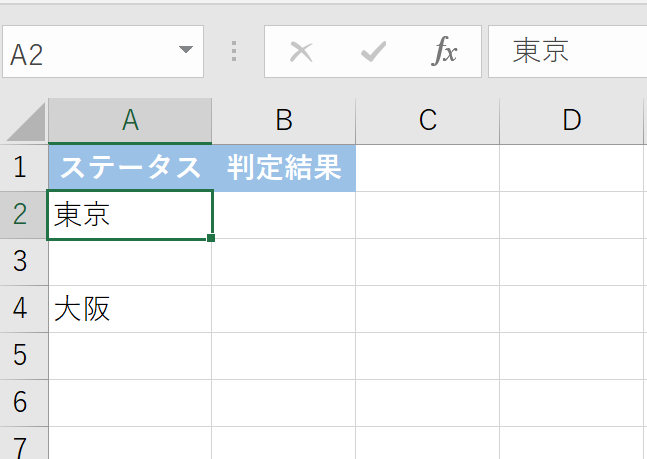The image size is (647, 459).
Task: Select row 4 header
Action: [21, 309]
